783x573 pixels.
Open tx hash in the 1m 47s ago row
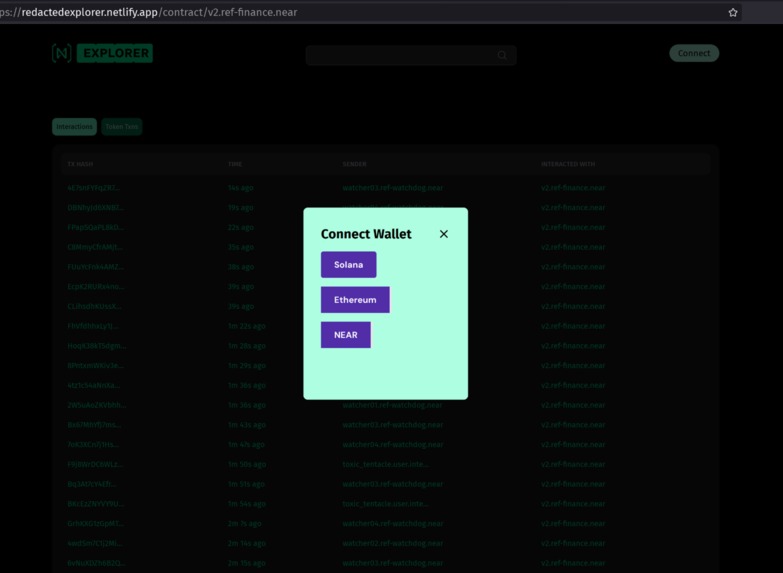point(93,445)
